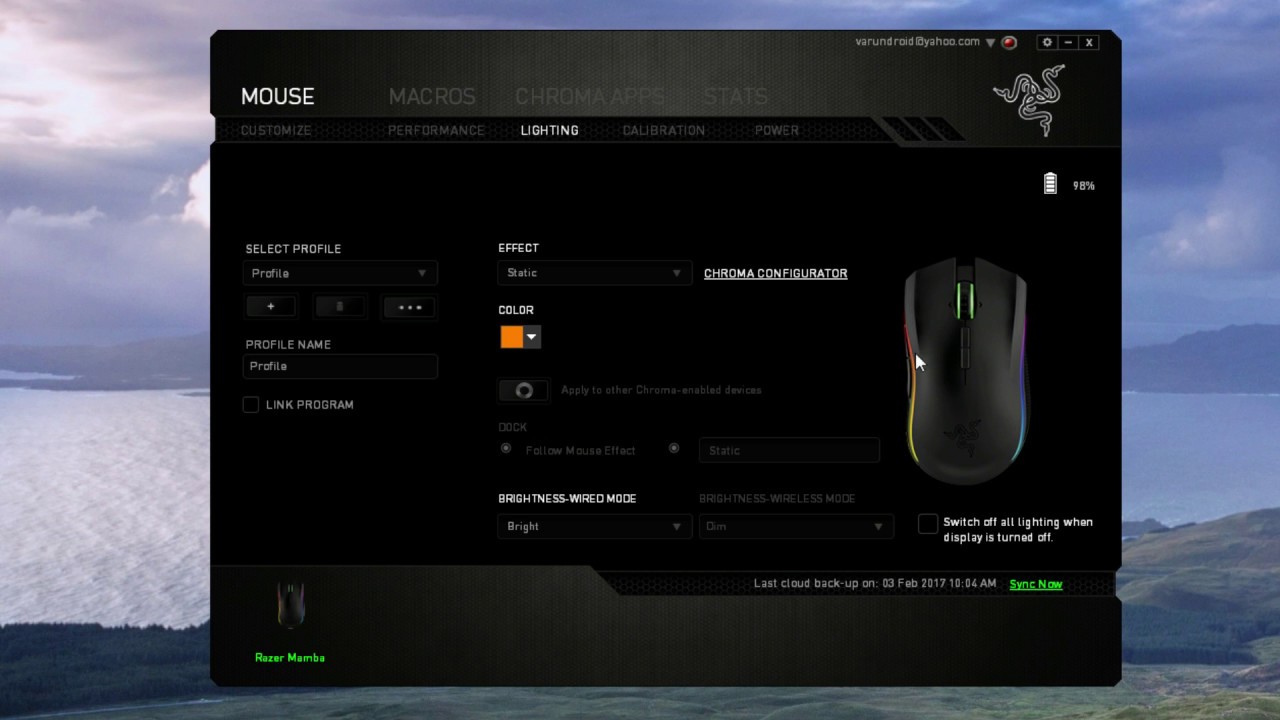Select the dock custom effect radio button

(674, 449)
